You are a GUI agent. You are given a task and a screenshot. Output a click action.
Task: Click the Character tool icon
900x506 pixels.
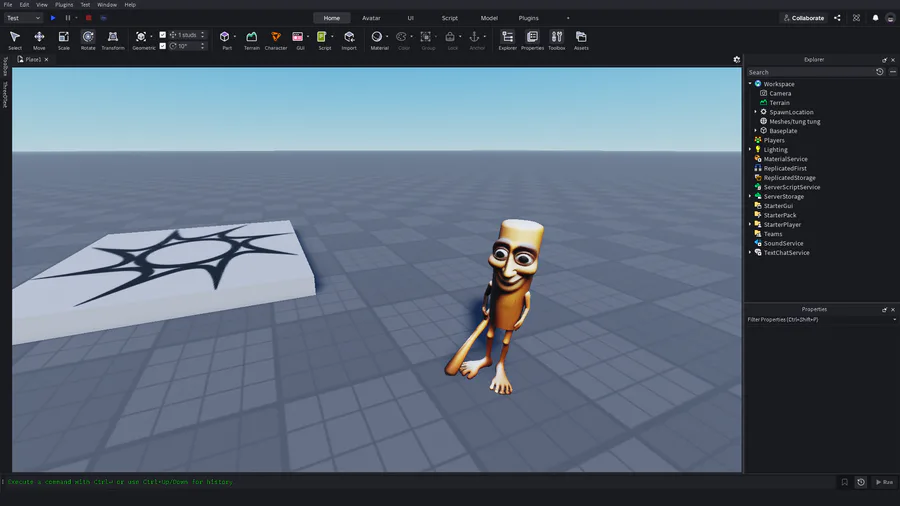pyautogui.click(x=276, y=37)
